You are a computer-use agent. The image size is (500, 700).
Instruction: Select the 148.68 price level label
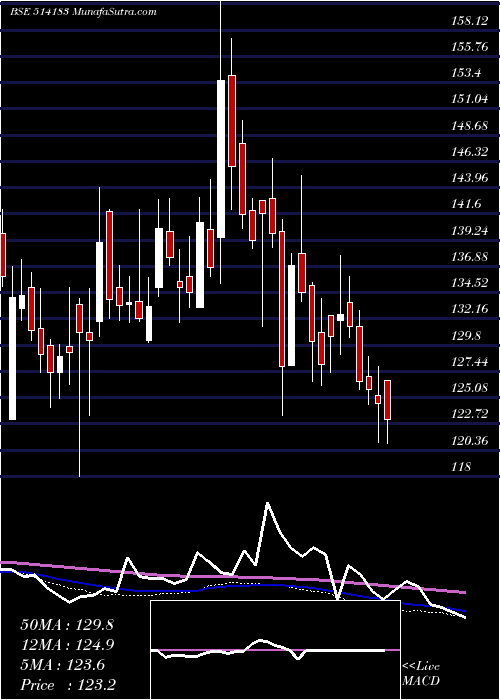(x=470, y=125)
